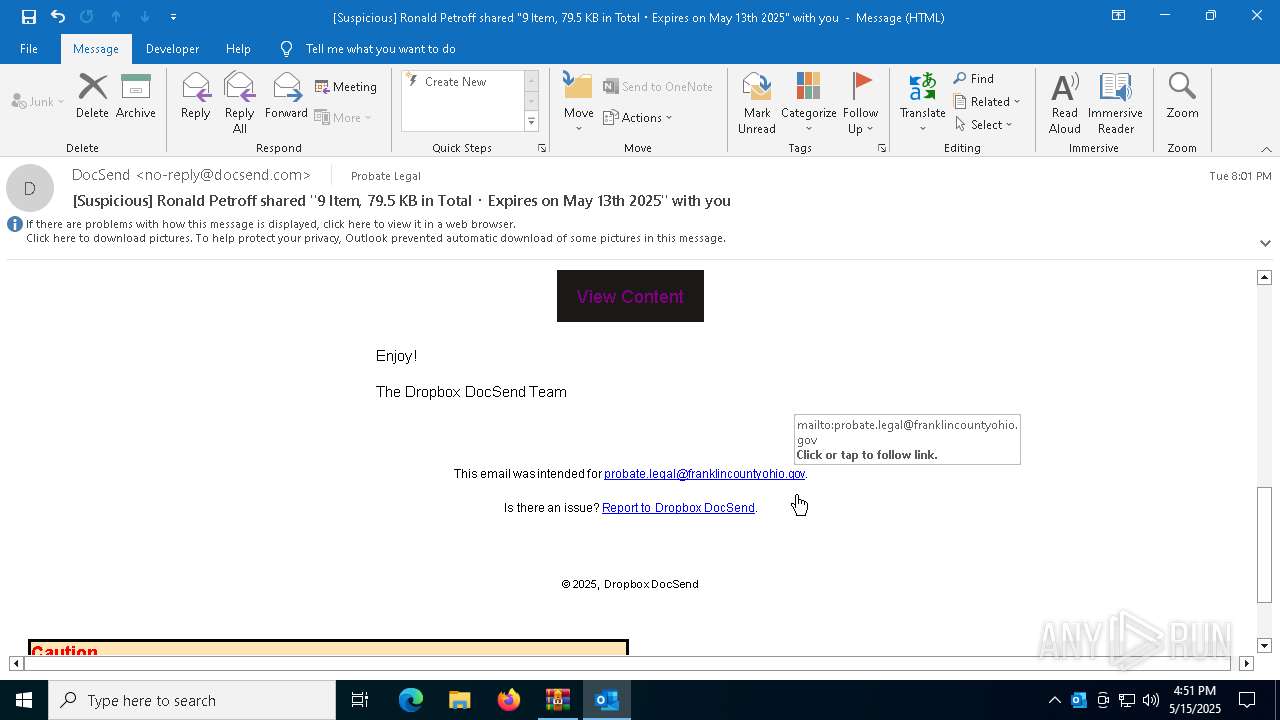
Task: Expand the Related dropdown
Action: pos(987,102)
